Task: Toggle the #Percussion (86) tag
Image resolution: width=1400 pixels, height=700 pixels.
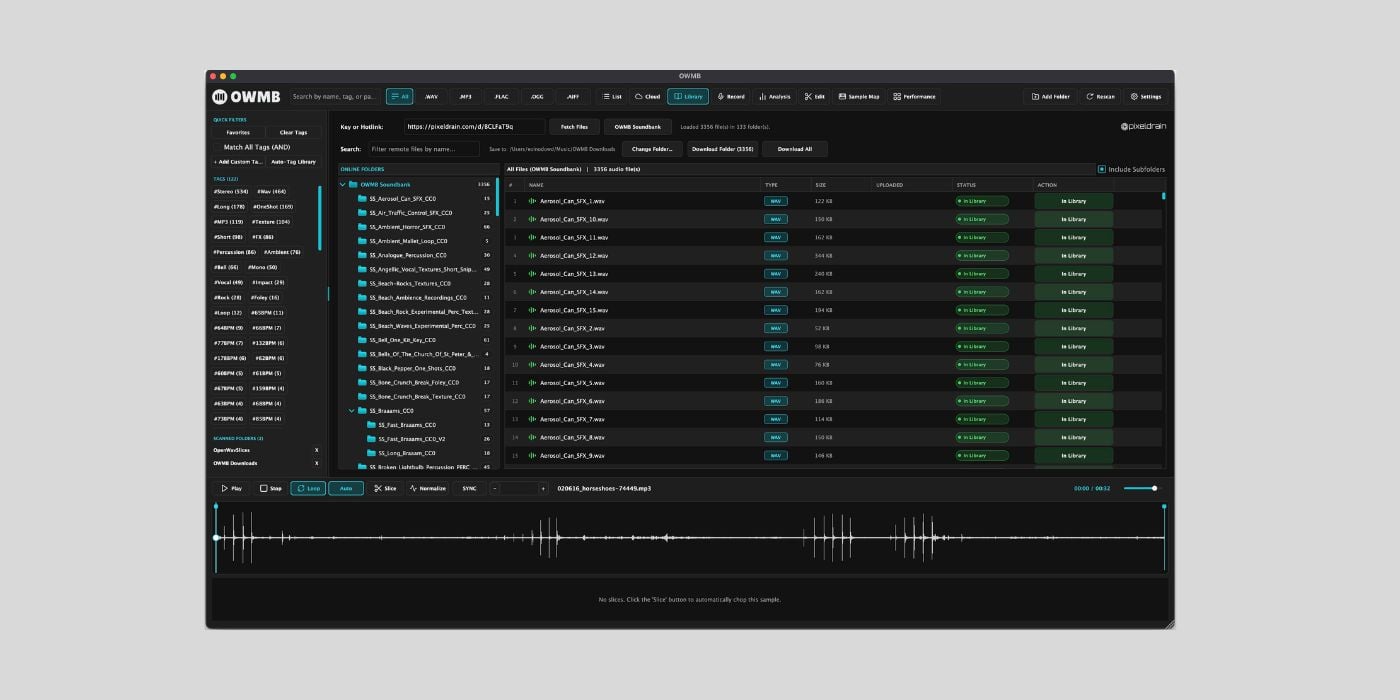Action: click(x=235, y=252)
